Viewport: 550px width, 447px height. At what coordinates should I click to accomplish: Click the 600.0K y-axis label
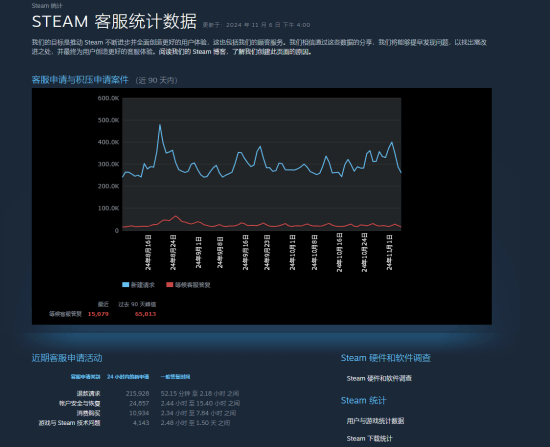(x=108, y=98)
